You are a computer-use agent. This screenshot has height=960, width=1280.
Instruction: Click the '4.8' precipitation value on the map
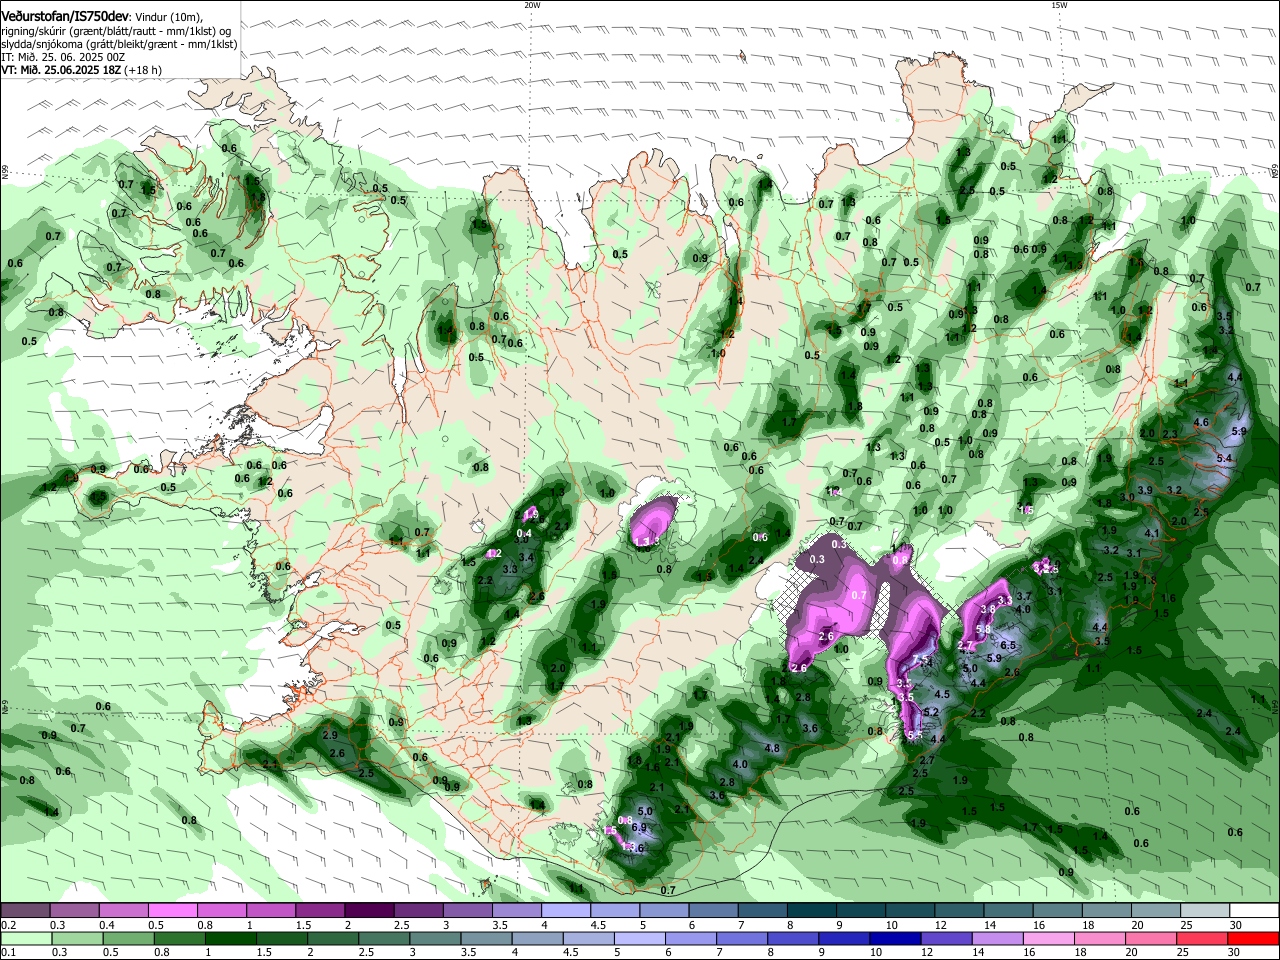772,748
